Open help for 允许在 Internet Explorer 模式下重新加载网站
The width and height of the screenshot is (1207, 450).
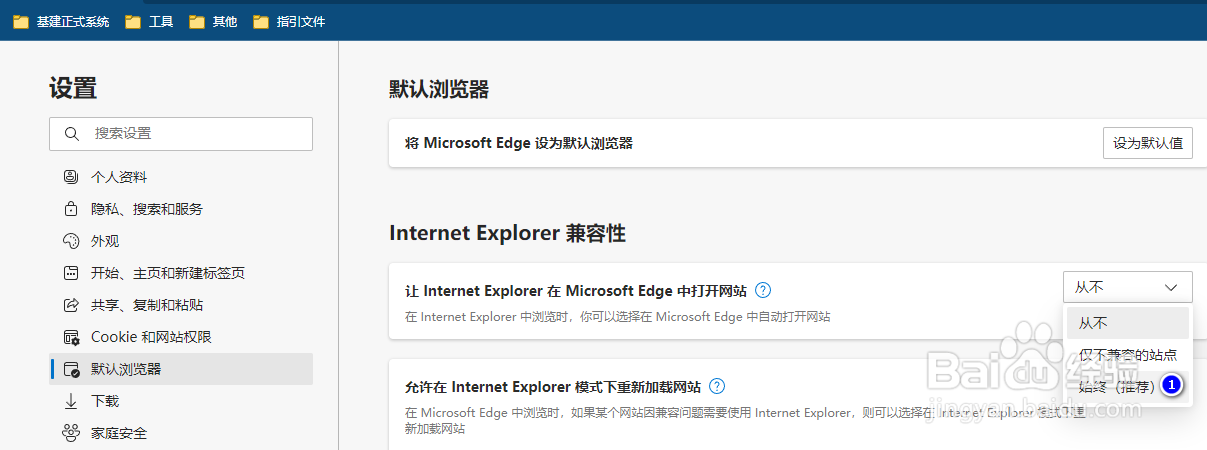coord(716,387)
